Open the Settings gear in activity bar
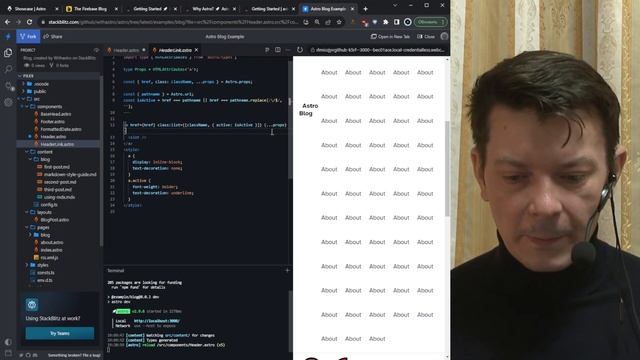This screenshot has width=640, height=360. pos(8,102)
